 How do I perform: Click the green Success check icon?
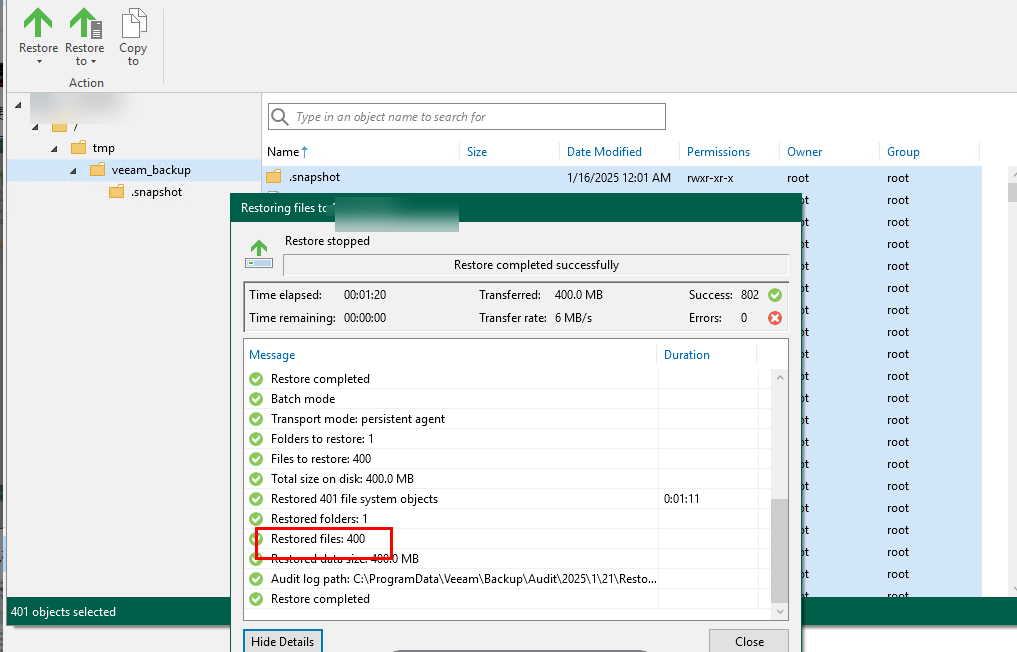(773, 295)
